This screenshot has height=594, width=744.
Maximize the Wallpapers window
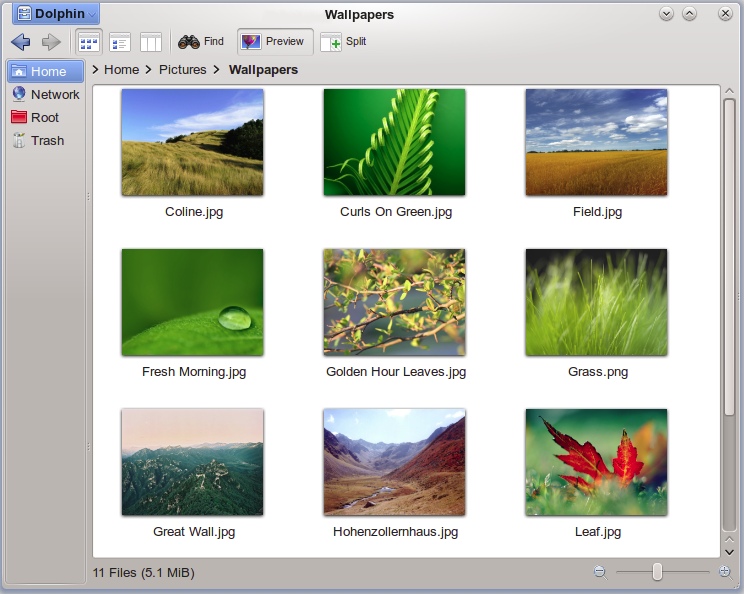click(x=689, y=14)
